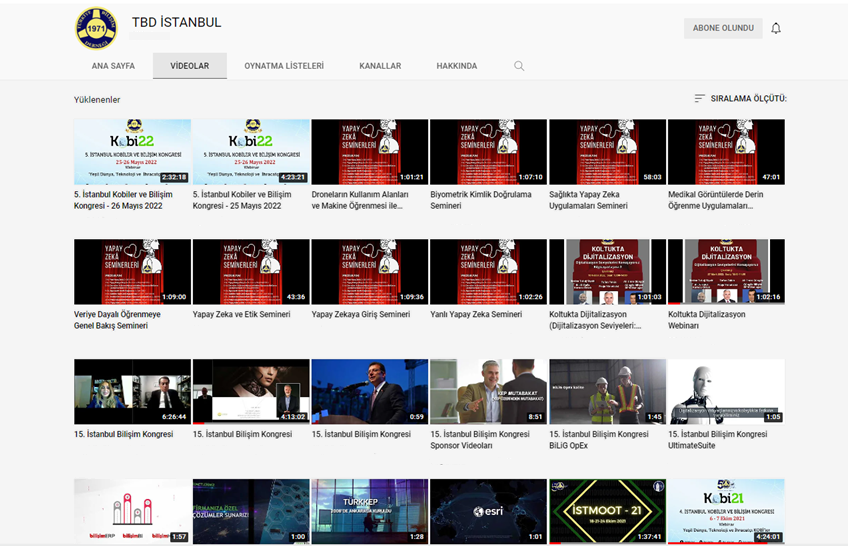
Task: Play the İSTMOOT - 21 video thumbnail
Action: [x=606, y=511]
